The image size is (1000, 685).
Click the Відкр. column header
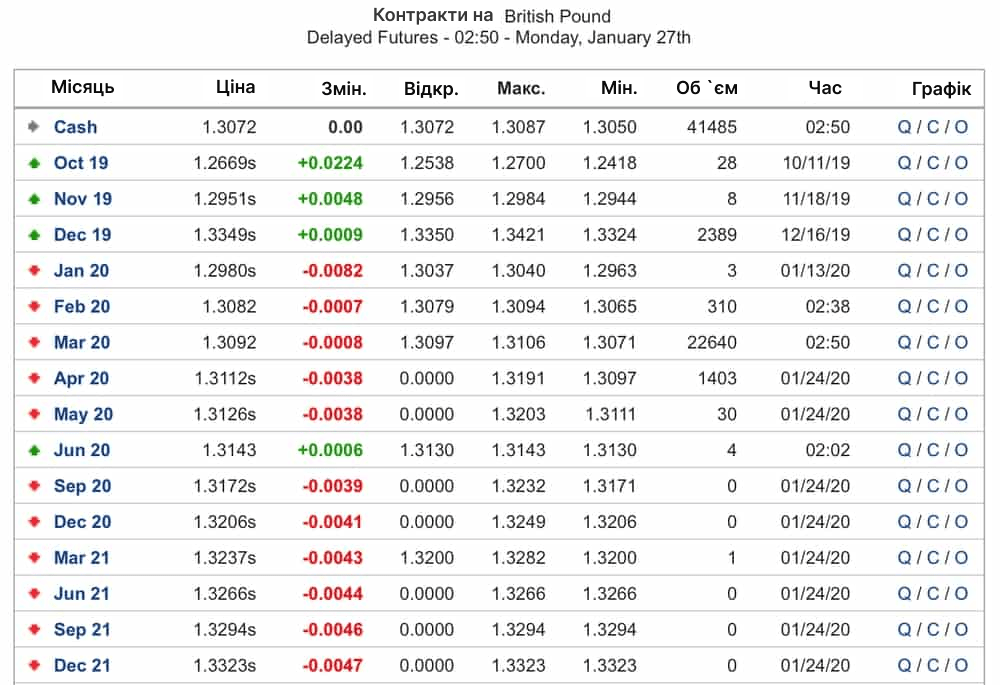coord(431,89)
